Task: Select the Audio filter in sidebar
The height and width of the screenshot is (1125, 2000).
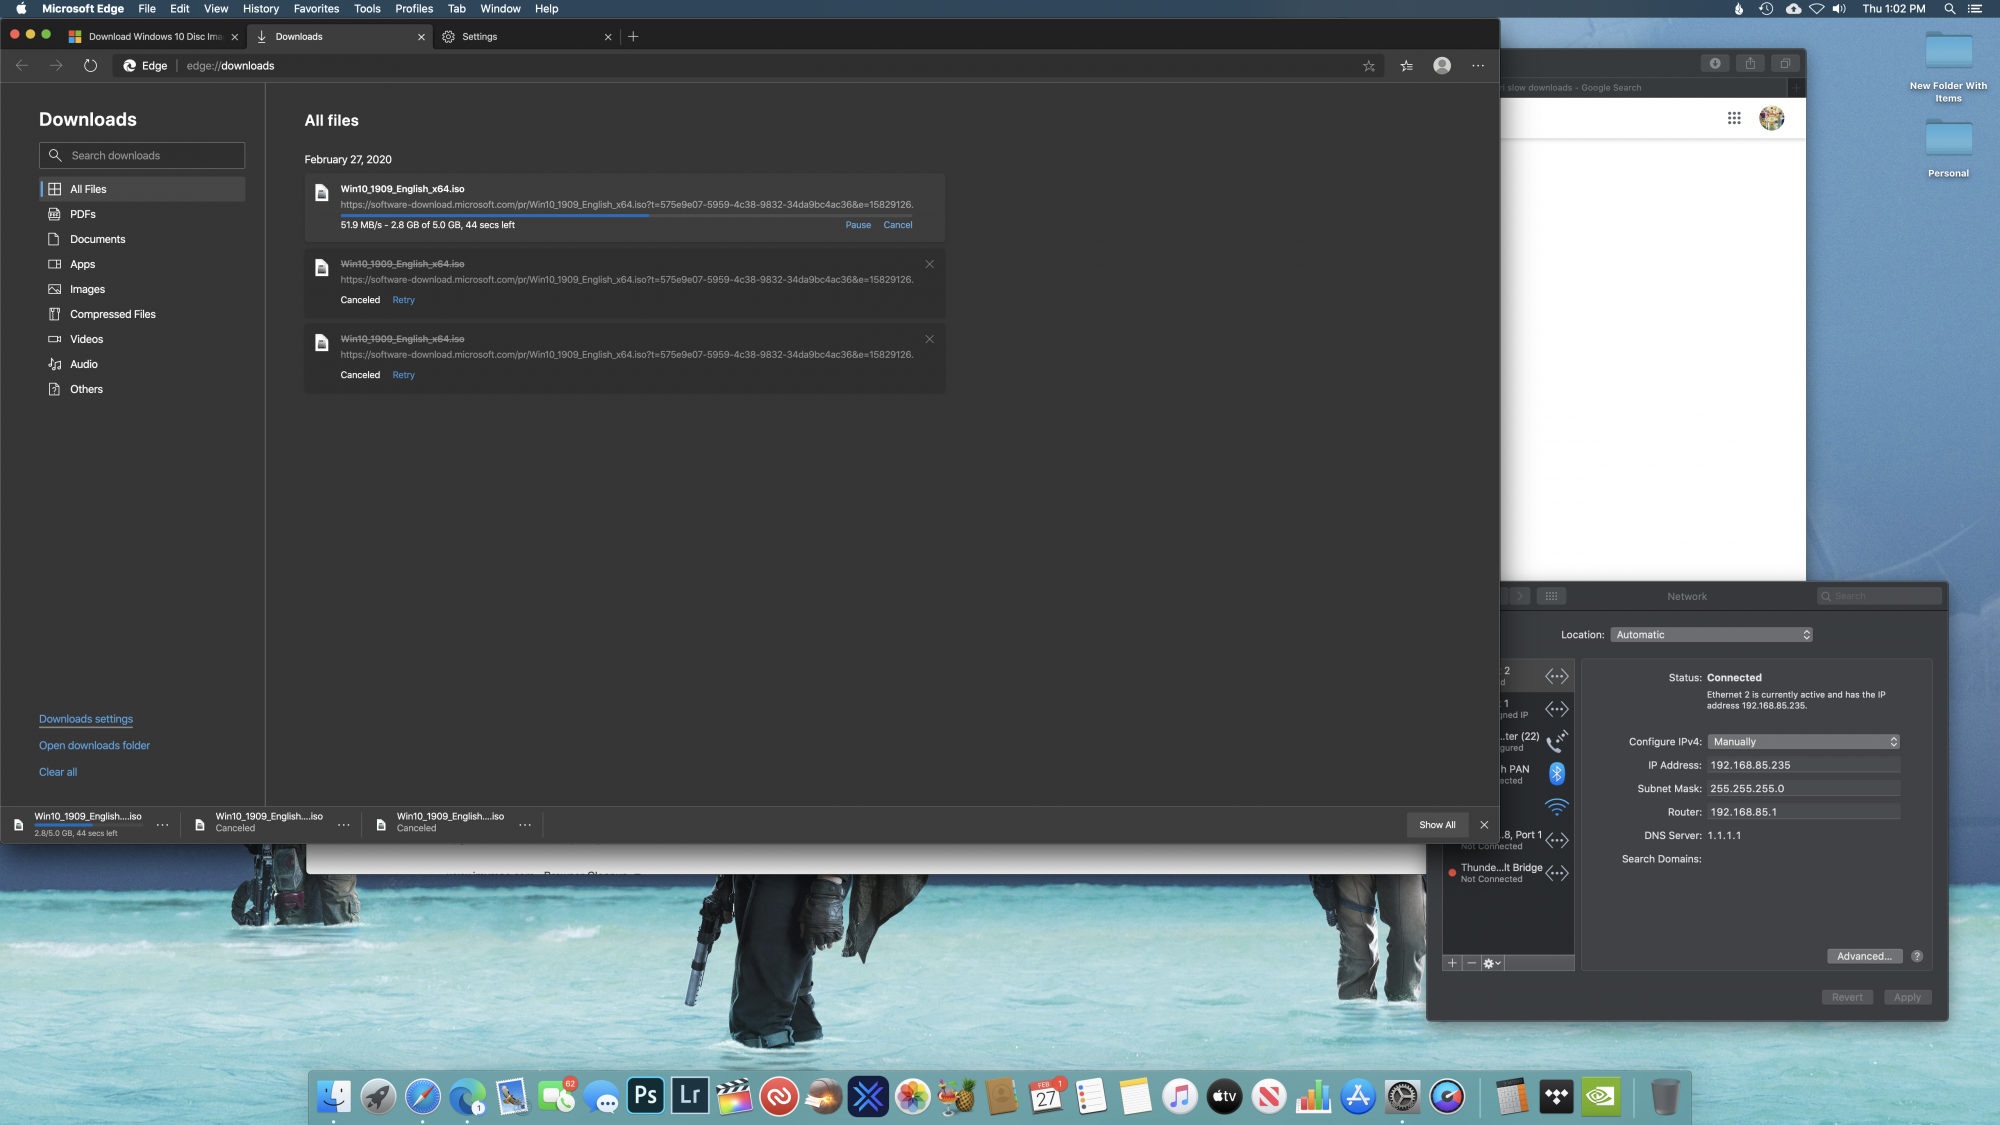Action: tap(142, 364)
